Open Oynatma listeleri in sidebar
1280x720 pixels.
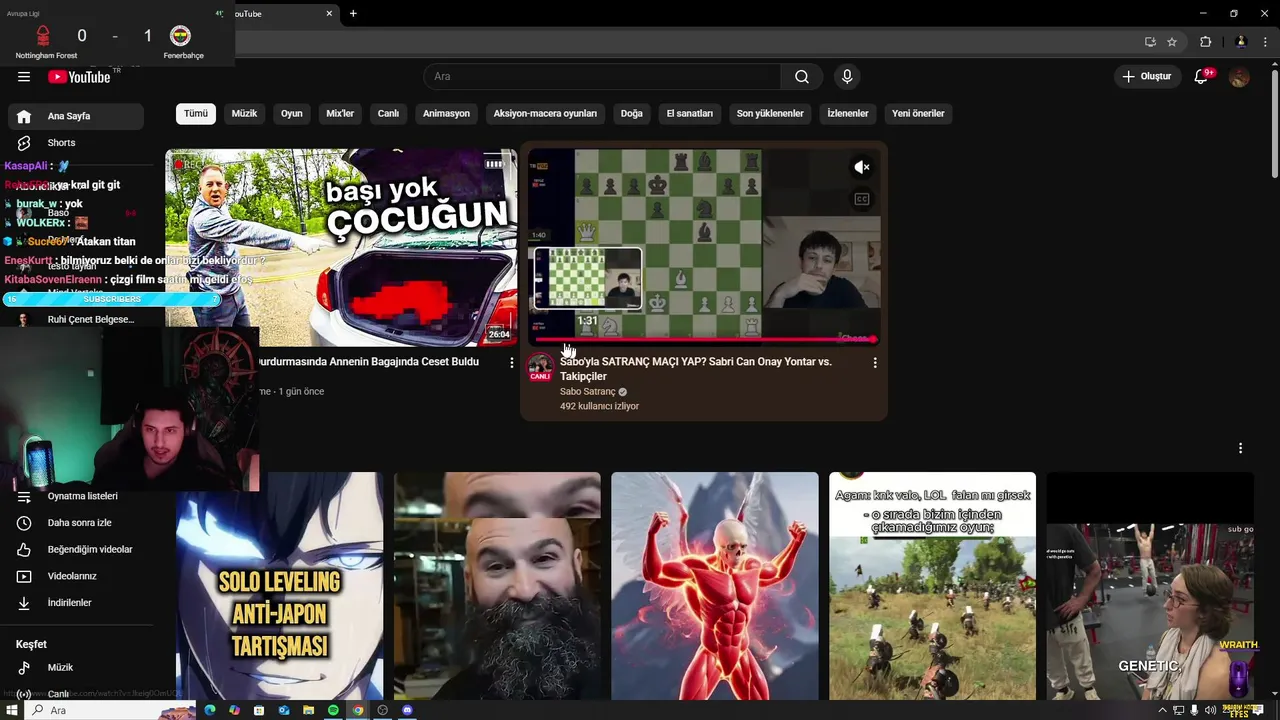pos(76,496)
